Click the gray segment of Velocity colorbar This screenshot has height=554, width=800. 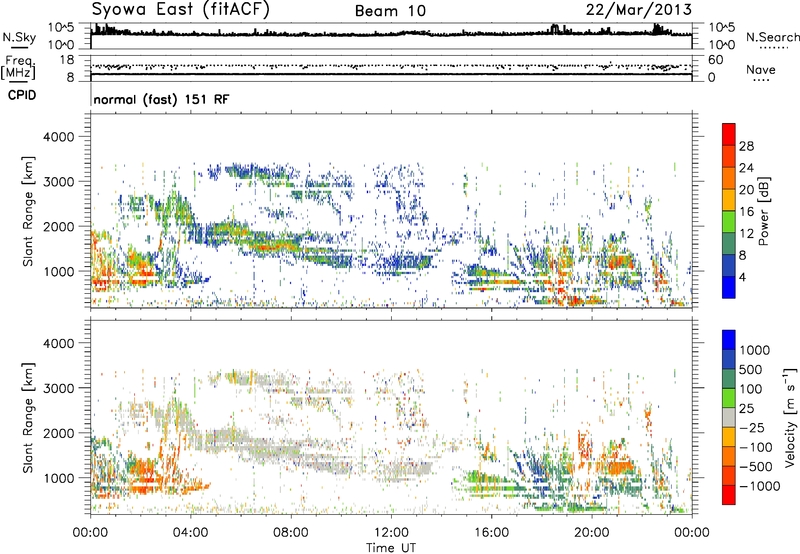(729, 417)
